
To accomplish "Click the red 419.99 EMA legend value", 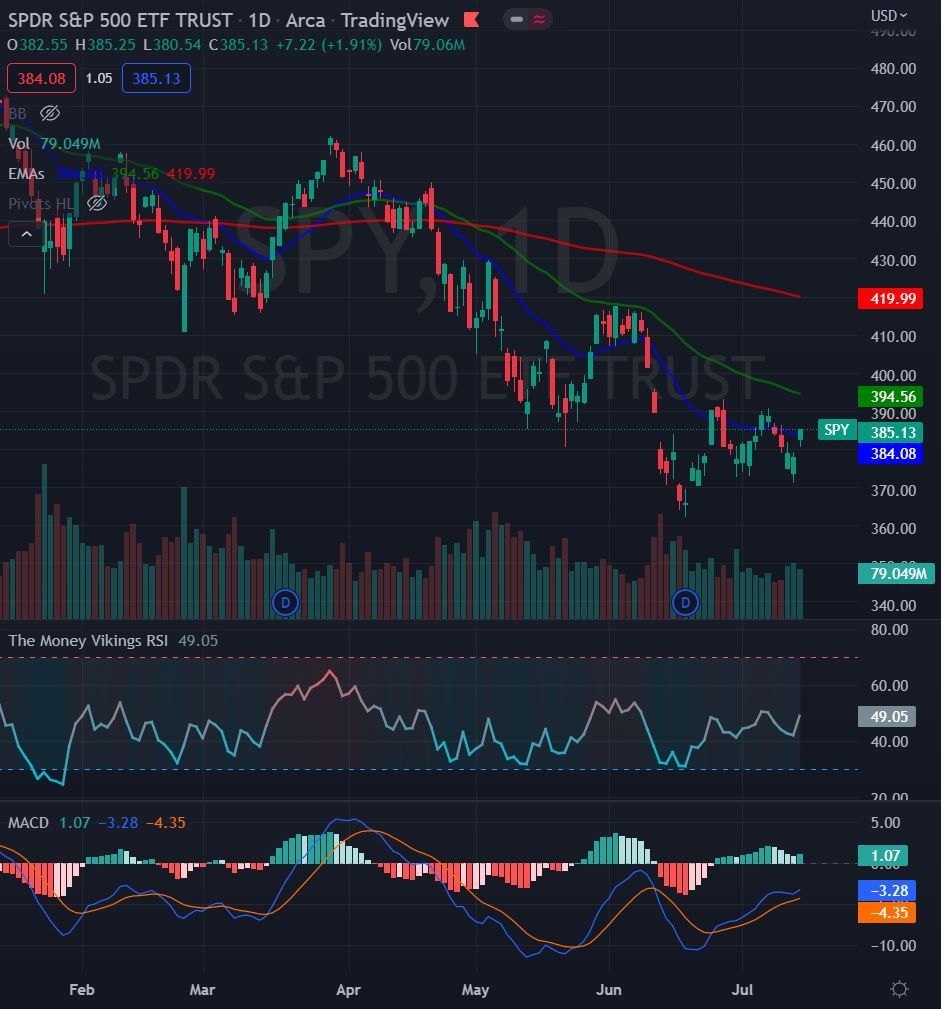I will tap(191, 174).
